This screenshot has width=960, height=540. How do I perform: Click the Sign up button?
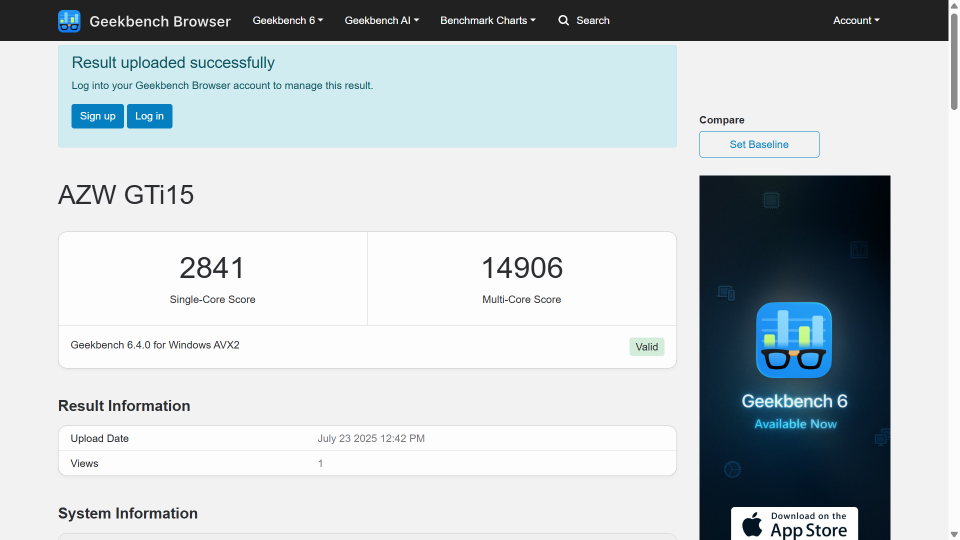click(97, 116)
